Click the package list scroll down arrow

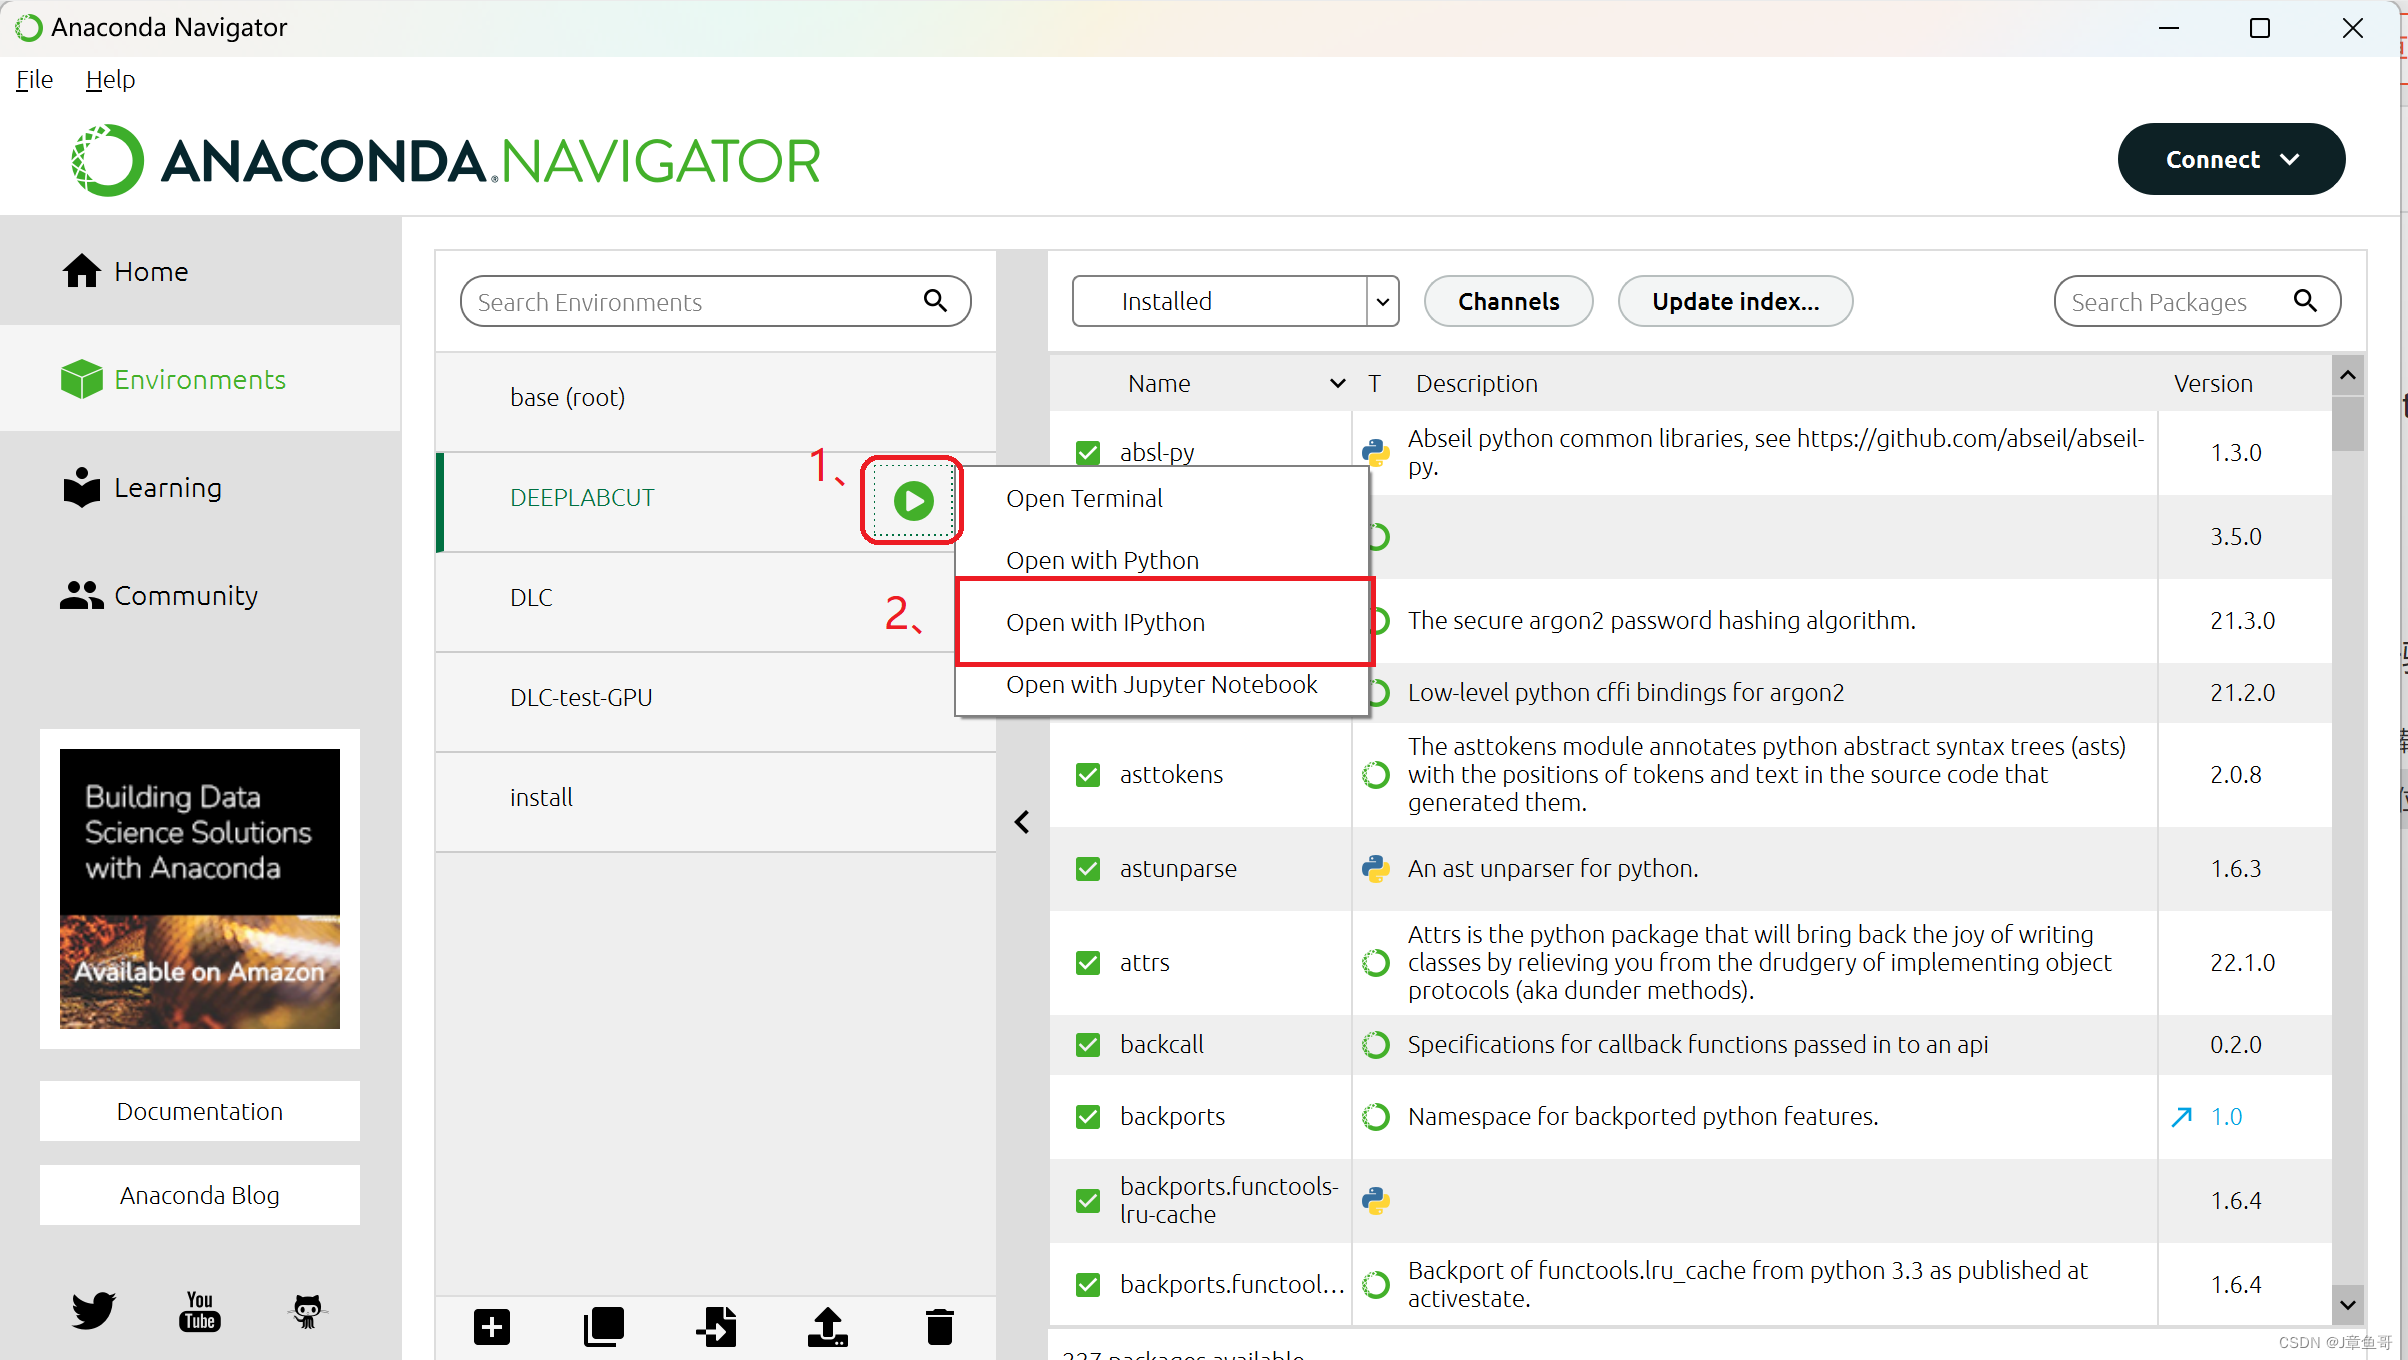pos(2348,1304)
